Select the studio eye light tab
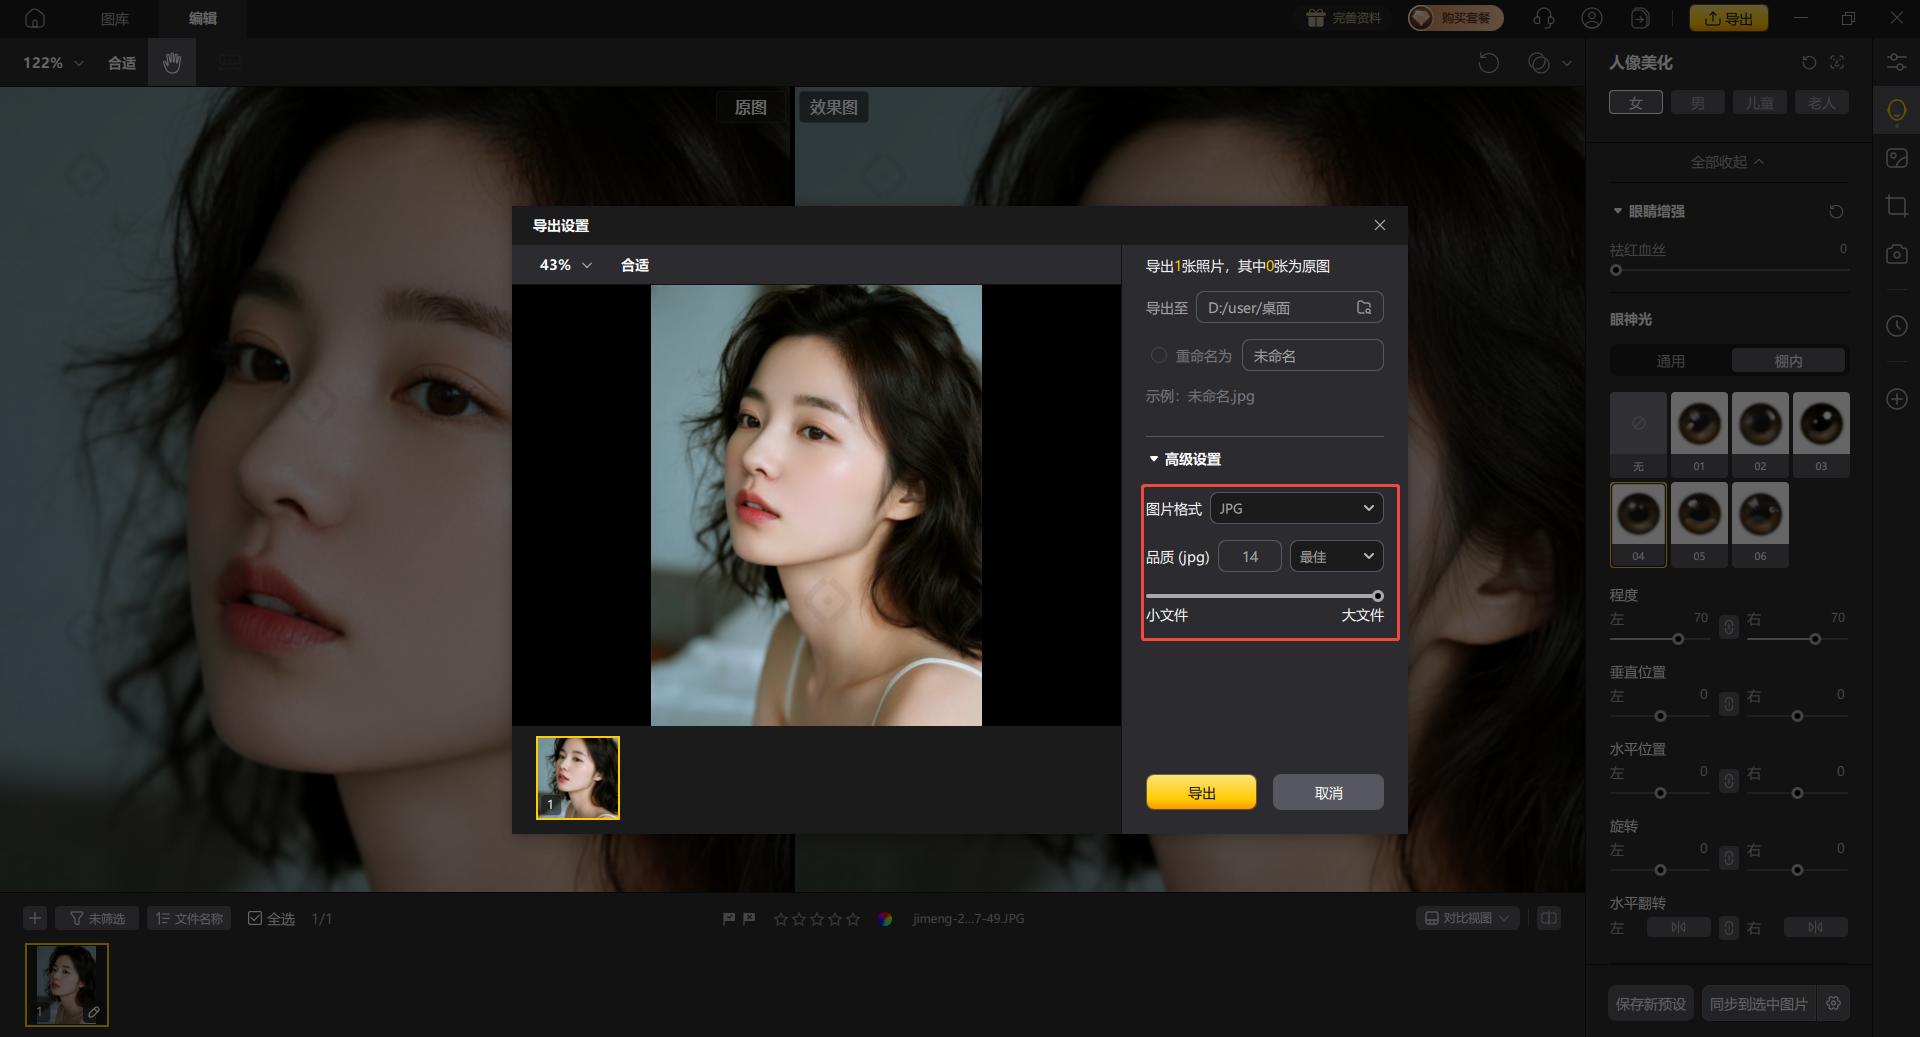 point(1788,361)
